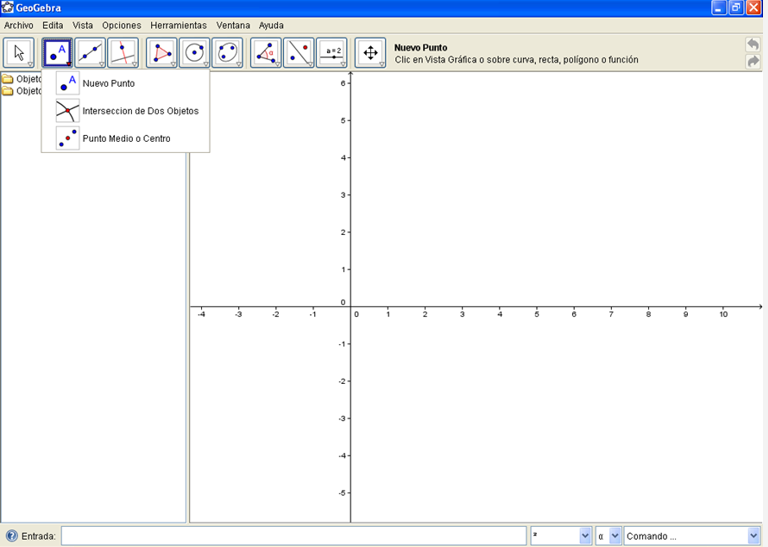Select the line through two points tool
Screen dimensions: 768x547
[x=91, y=53]
